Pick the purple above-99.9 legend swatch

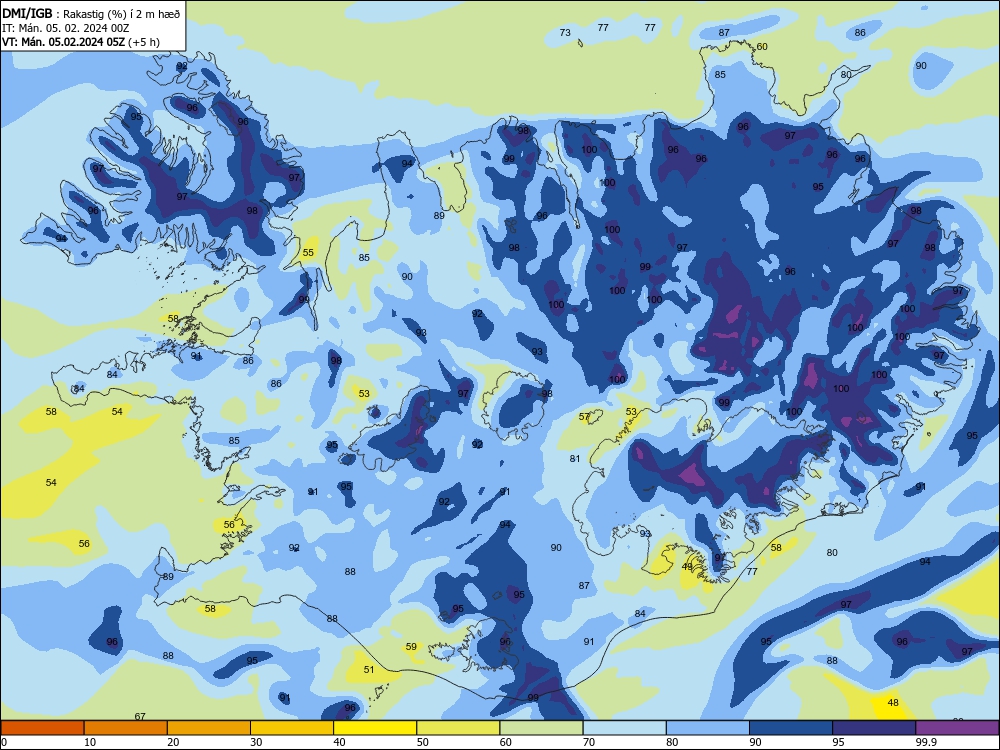coord(957,728)
